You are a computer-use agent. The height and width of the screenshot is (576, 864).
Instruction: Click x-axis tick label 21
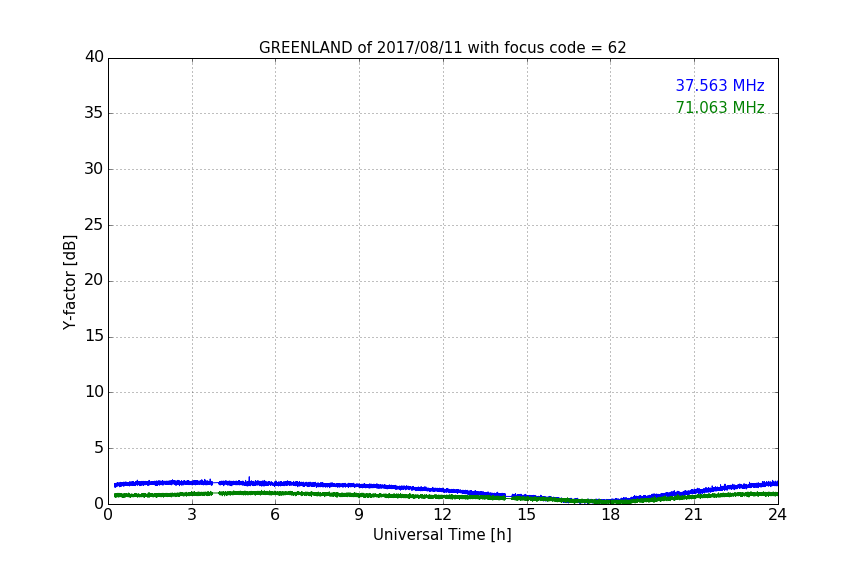click(694, 515)
